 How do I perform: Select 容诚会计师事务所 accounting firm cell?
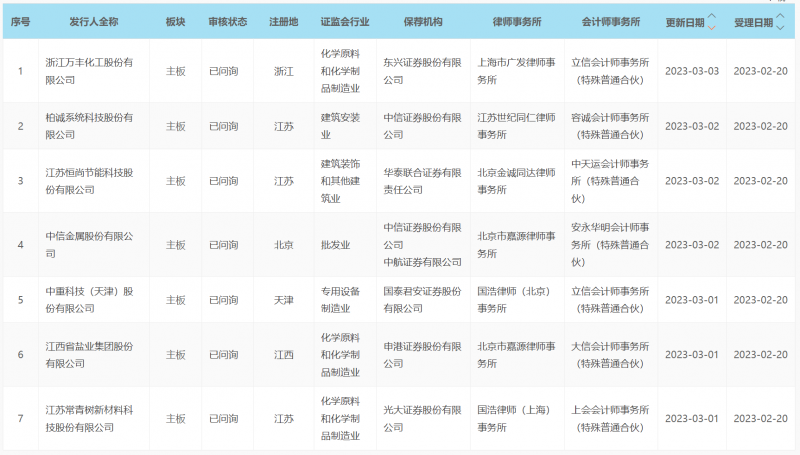pyautogui.click(x=610, y=126)
